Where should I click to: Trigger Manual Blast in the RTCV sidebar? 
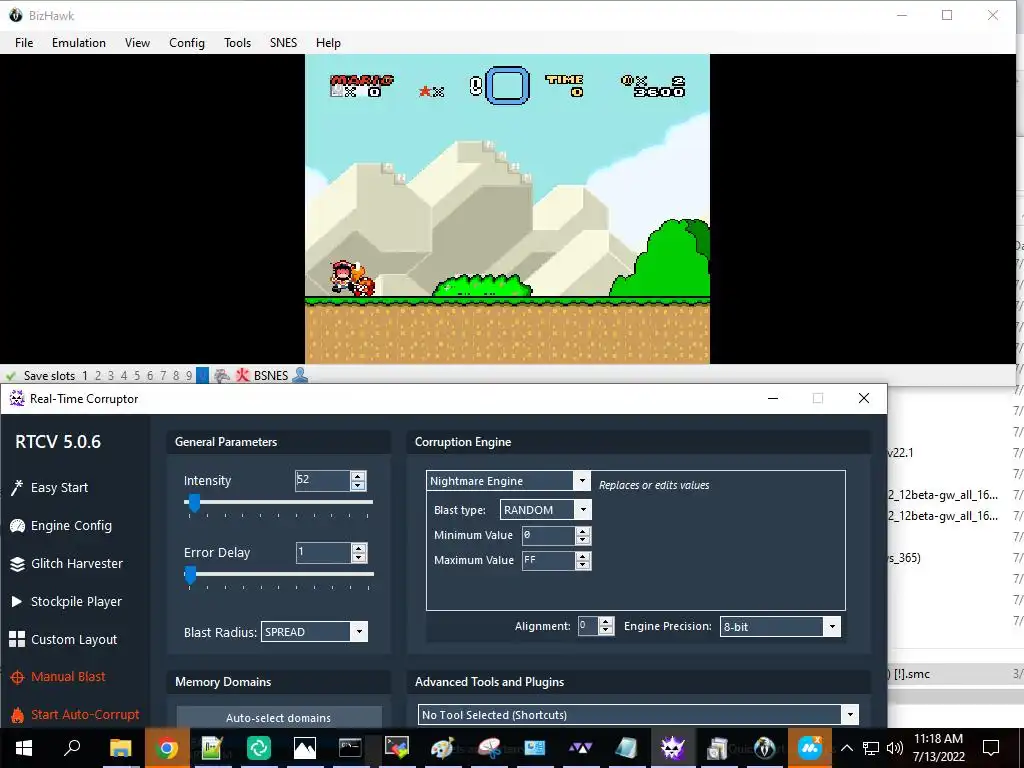tap(57, 677)
